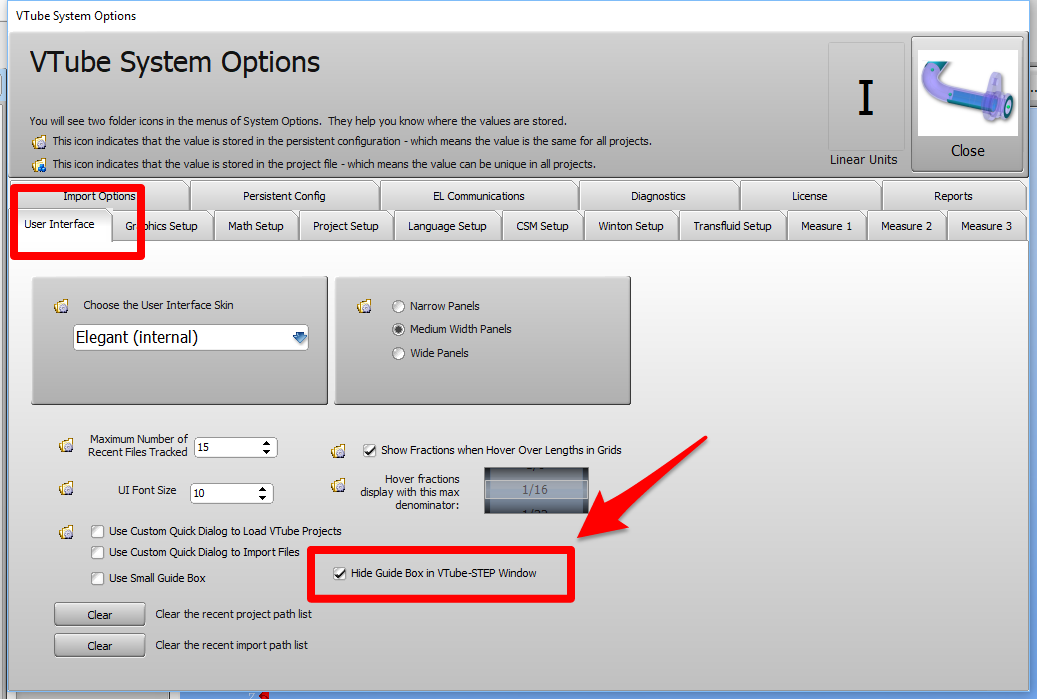
Task: Click folder icon next to panel width options
Action: click(365, 307)
